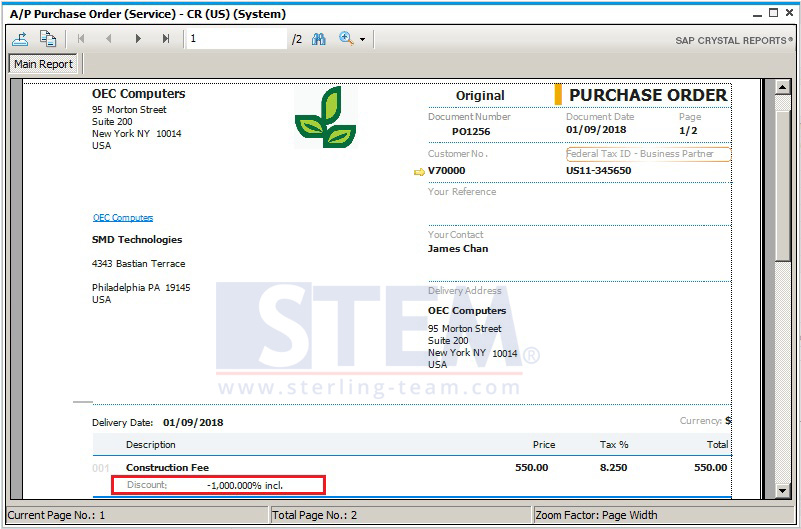Click the company logo leaf image
The width and height of the screenshot is (801, 529).
325,117
